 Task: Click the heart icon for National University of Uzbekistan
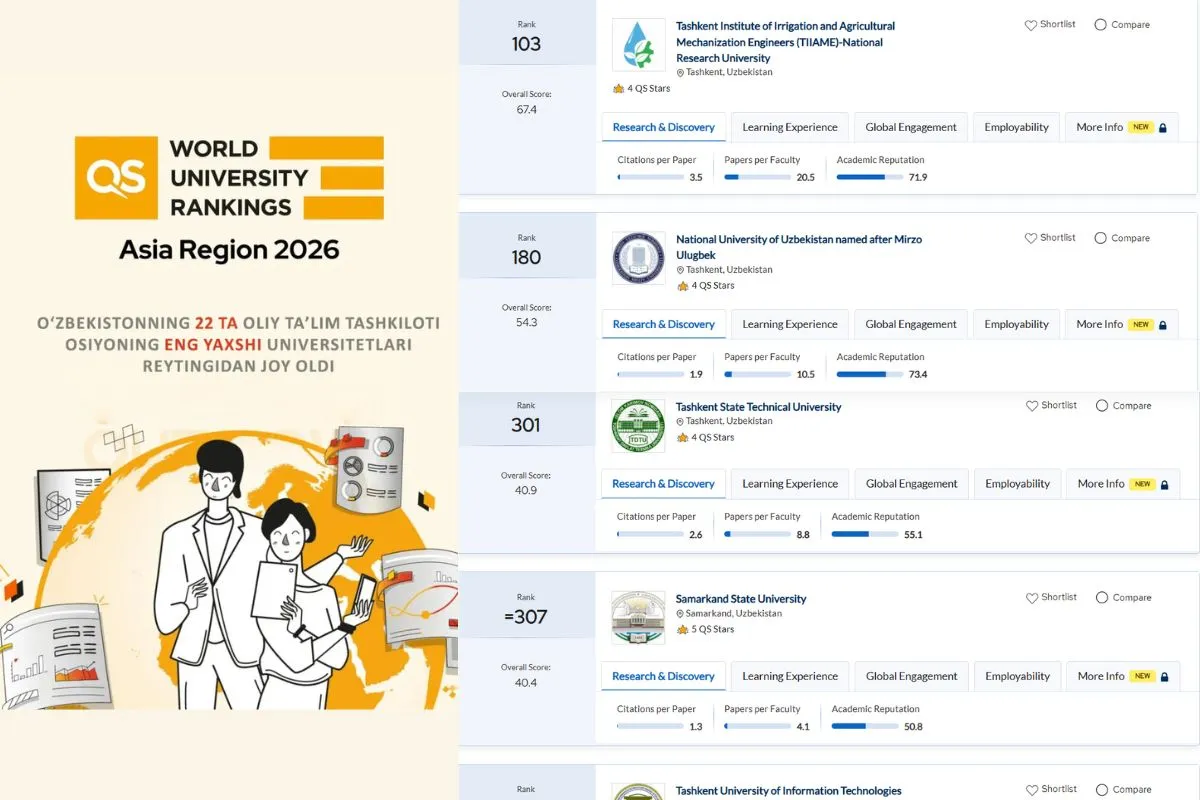pyautogui.click(x=1031, y=239)
